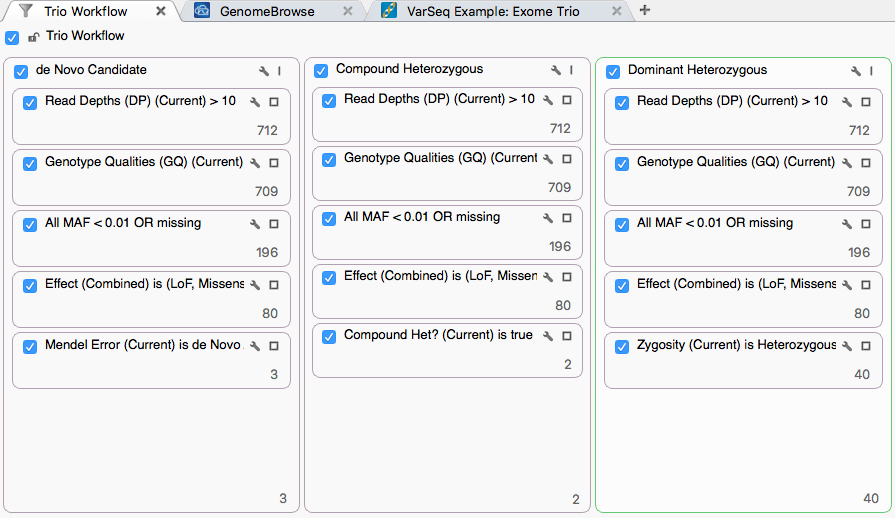
Task: Edit Compound Het? filter wrench icon
Action: [548, 336]
